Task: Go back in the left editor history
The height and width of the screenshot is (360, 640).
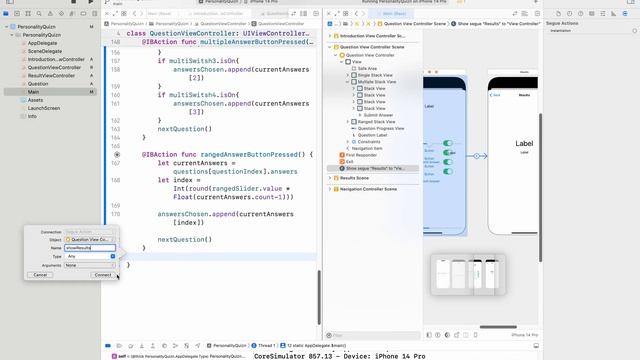Action: tap(134, 13)
